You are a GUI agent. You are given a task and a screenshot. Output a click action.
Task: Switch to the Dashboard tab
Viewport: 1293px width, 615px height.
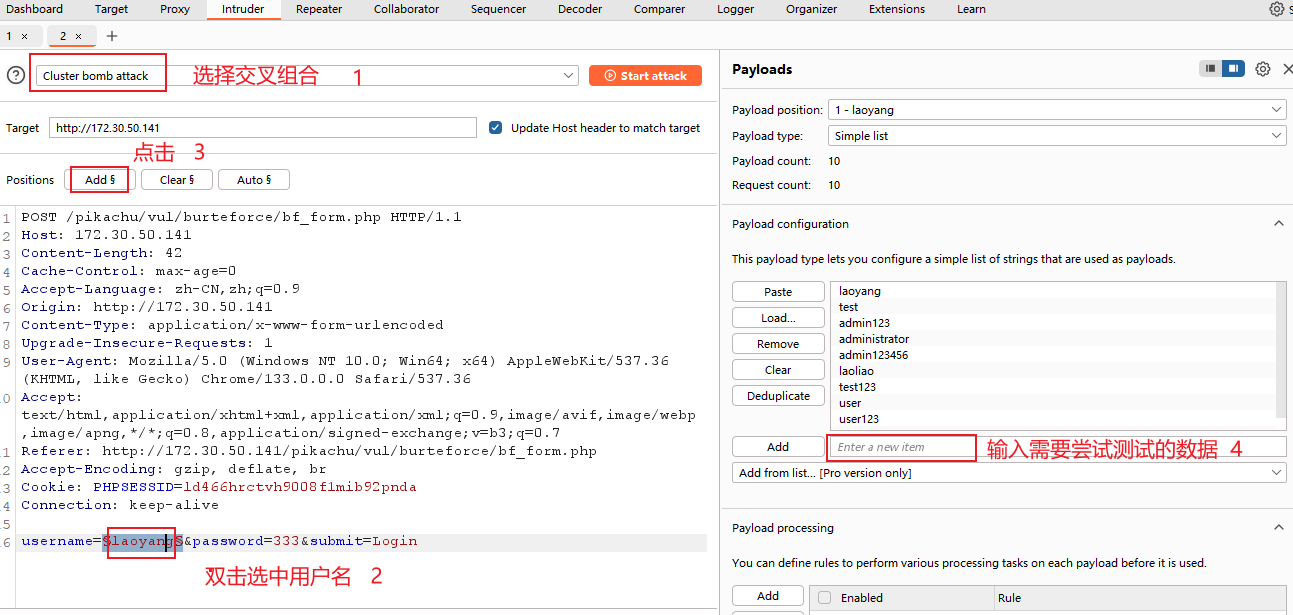click(x=34, y=9)
